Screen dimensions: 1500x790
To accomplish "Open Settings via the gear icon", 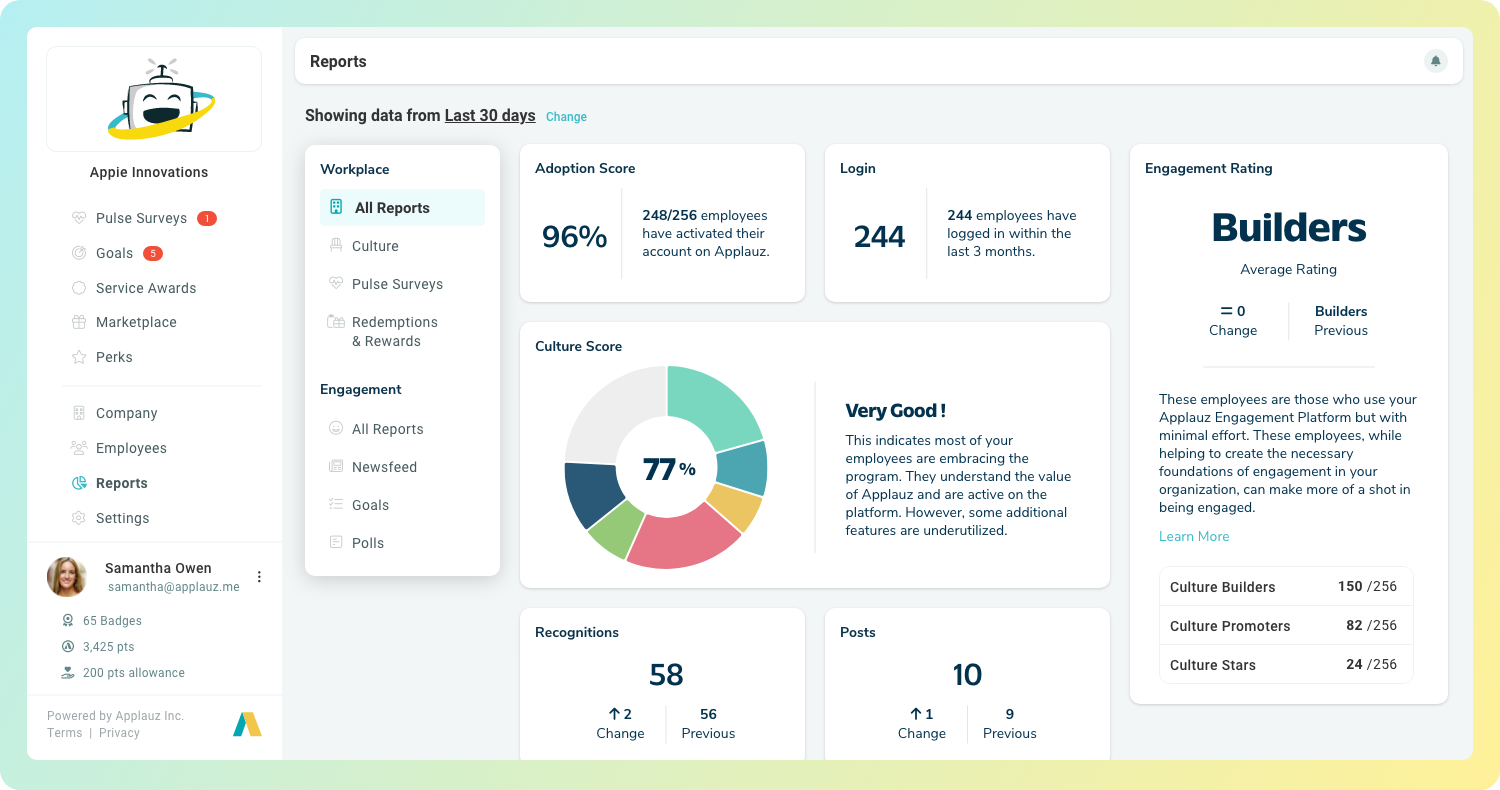I will pyautogui.click(x=79, y=518).
